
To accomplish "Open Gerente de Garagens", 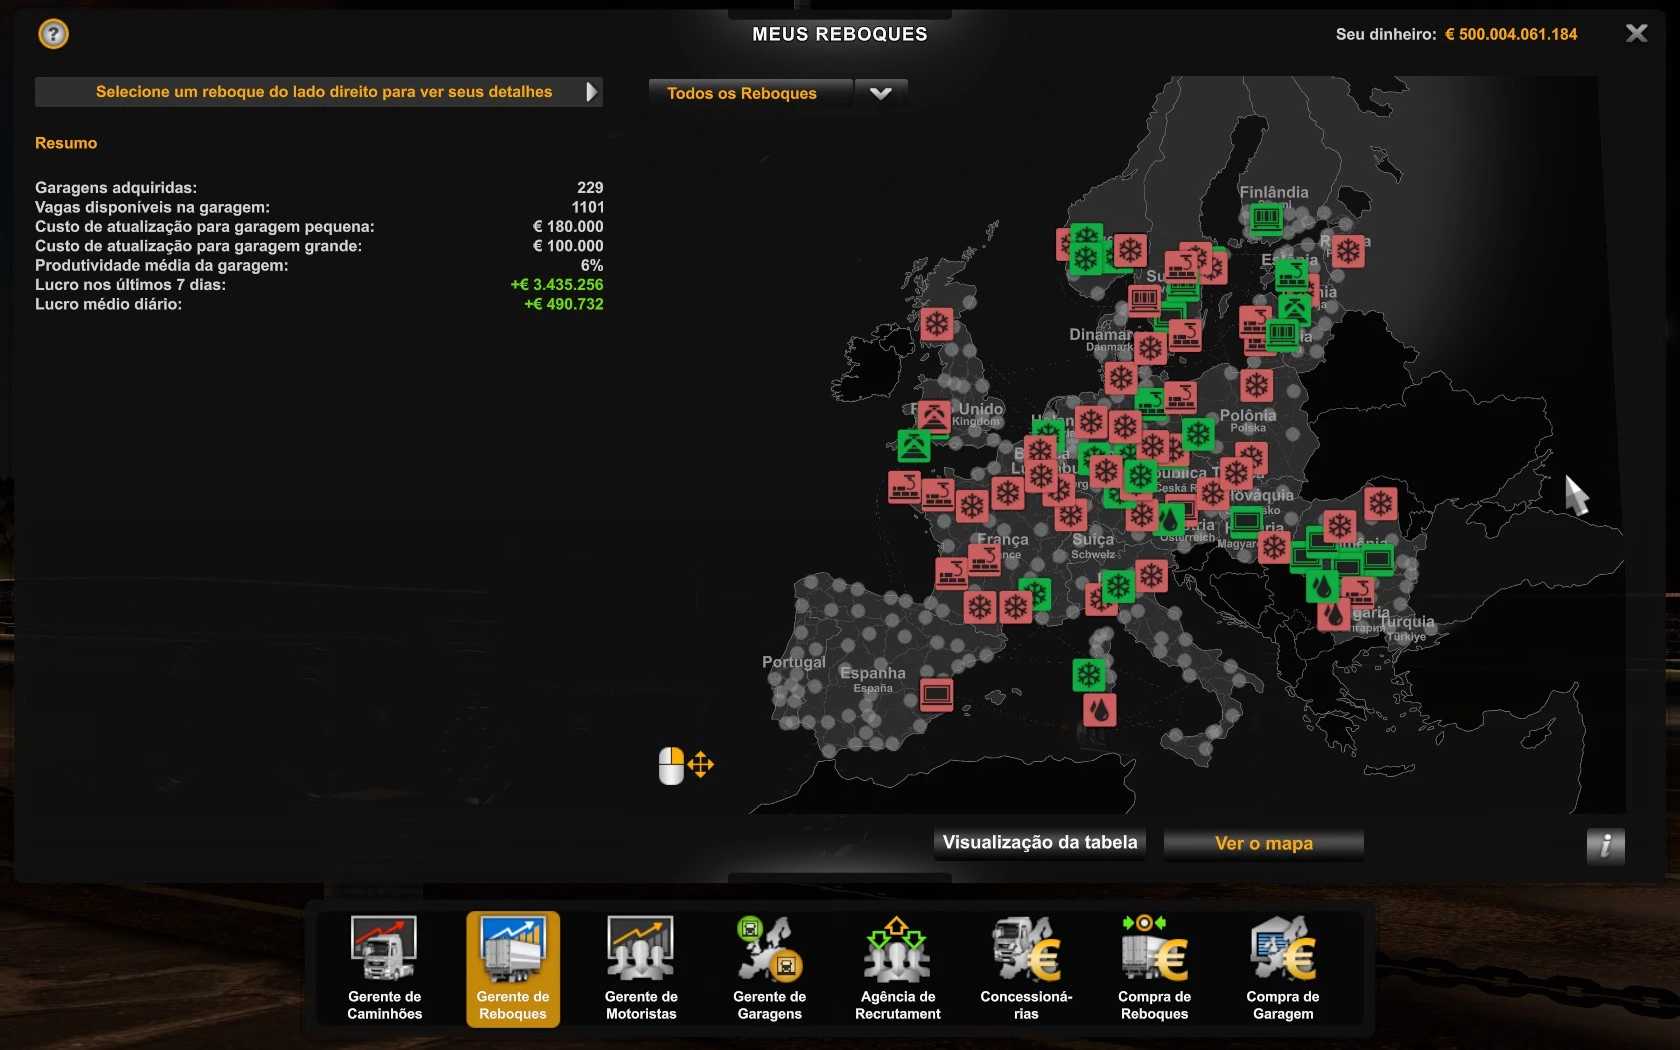I will pos(769,968).
